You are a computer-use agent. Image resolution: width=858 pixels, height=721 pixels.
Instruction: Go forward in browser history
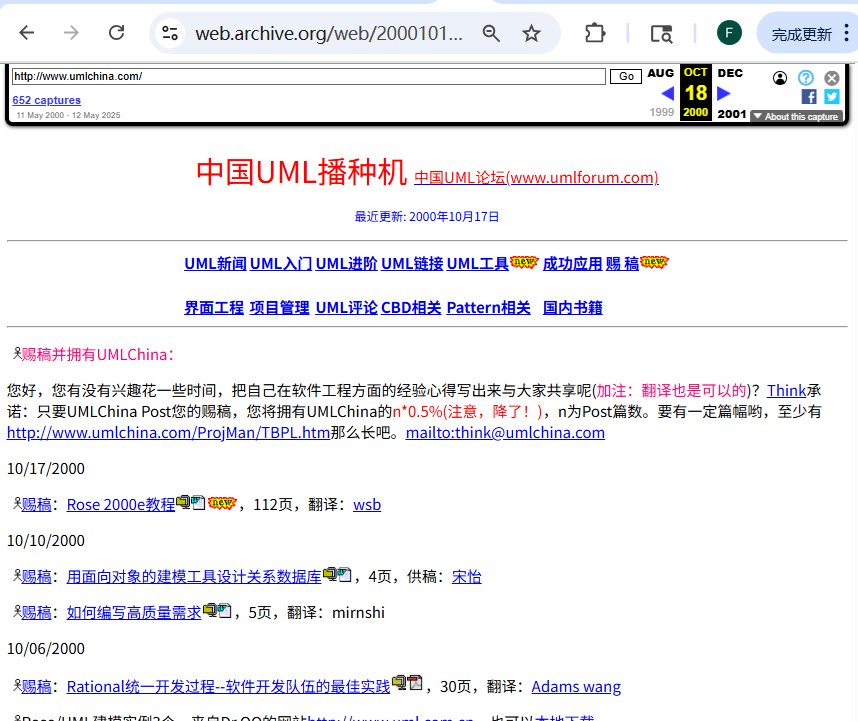[x=71, y=33]
